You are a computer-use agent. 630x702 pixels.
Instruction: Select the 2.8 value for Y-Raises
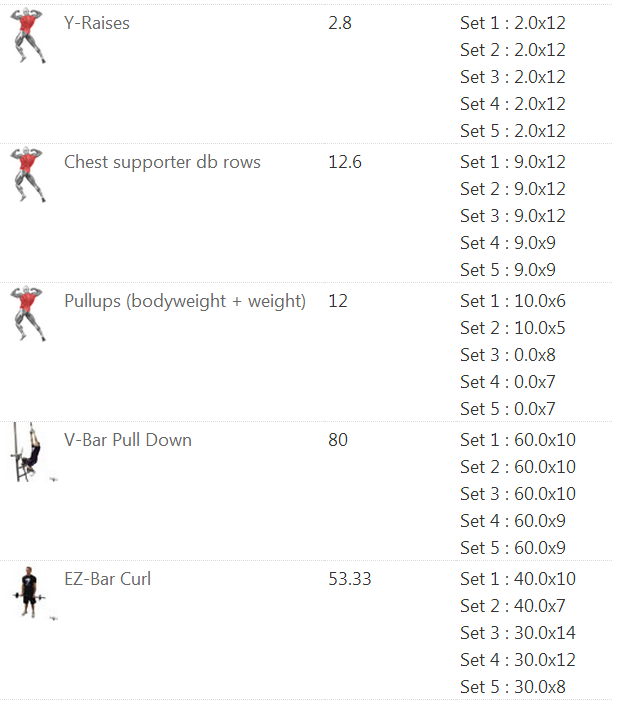[x=340, y=23]
